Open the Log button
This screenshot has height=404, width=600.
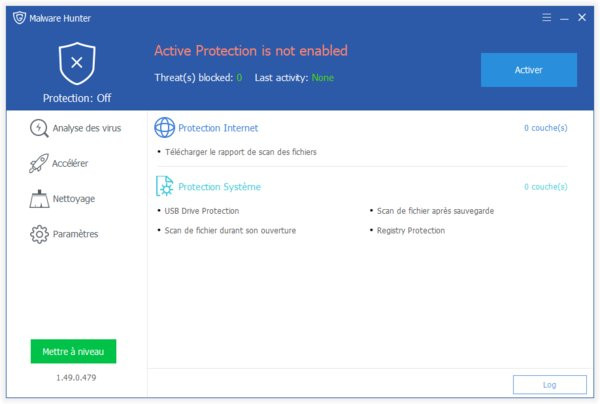(549, 384)
